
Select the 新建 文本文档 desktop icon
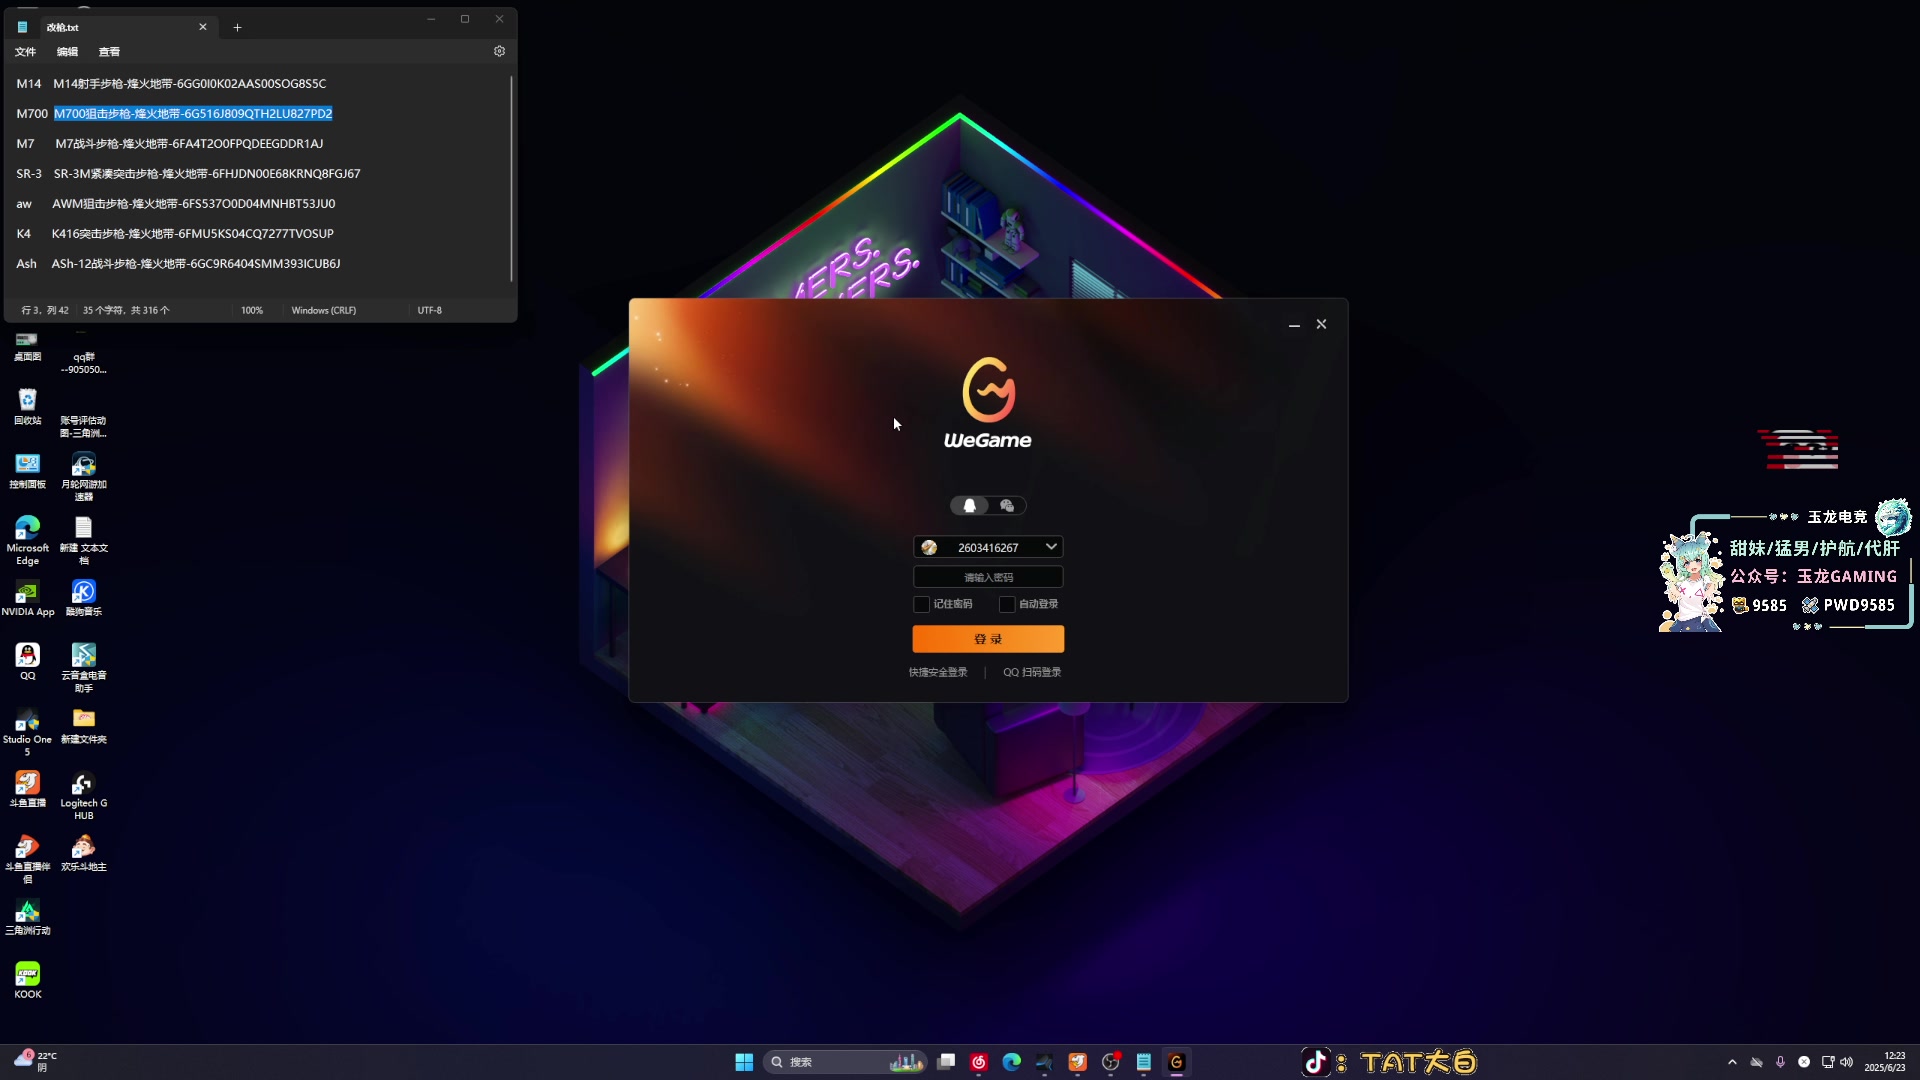pyautogui.click(x=83, y=540)
